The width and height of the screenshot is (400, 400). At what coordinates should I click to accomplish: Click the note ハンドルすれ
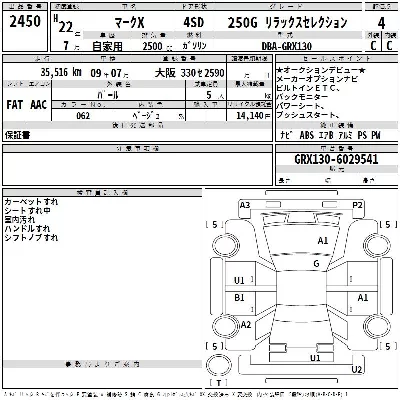pyautogui.click(x=27, y=229)
